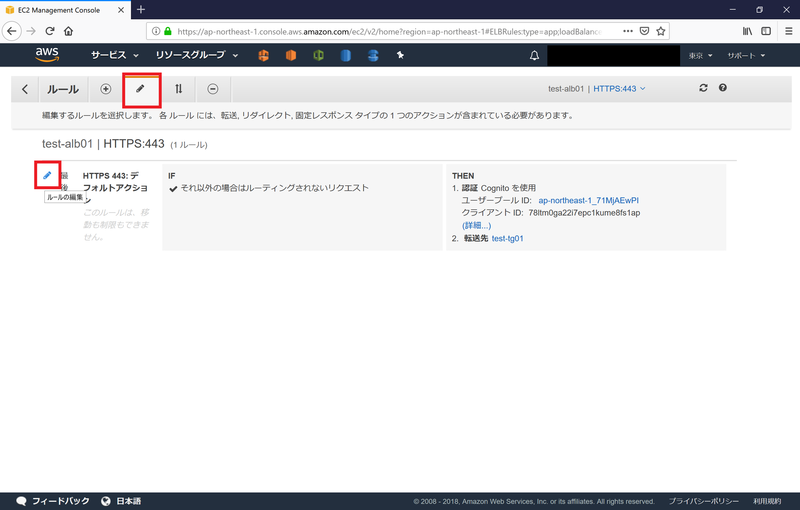Click the test-alb01 | HTTPS:443 heading

coord(103,144)
